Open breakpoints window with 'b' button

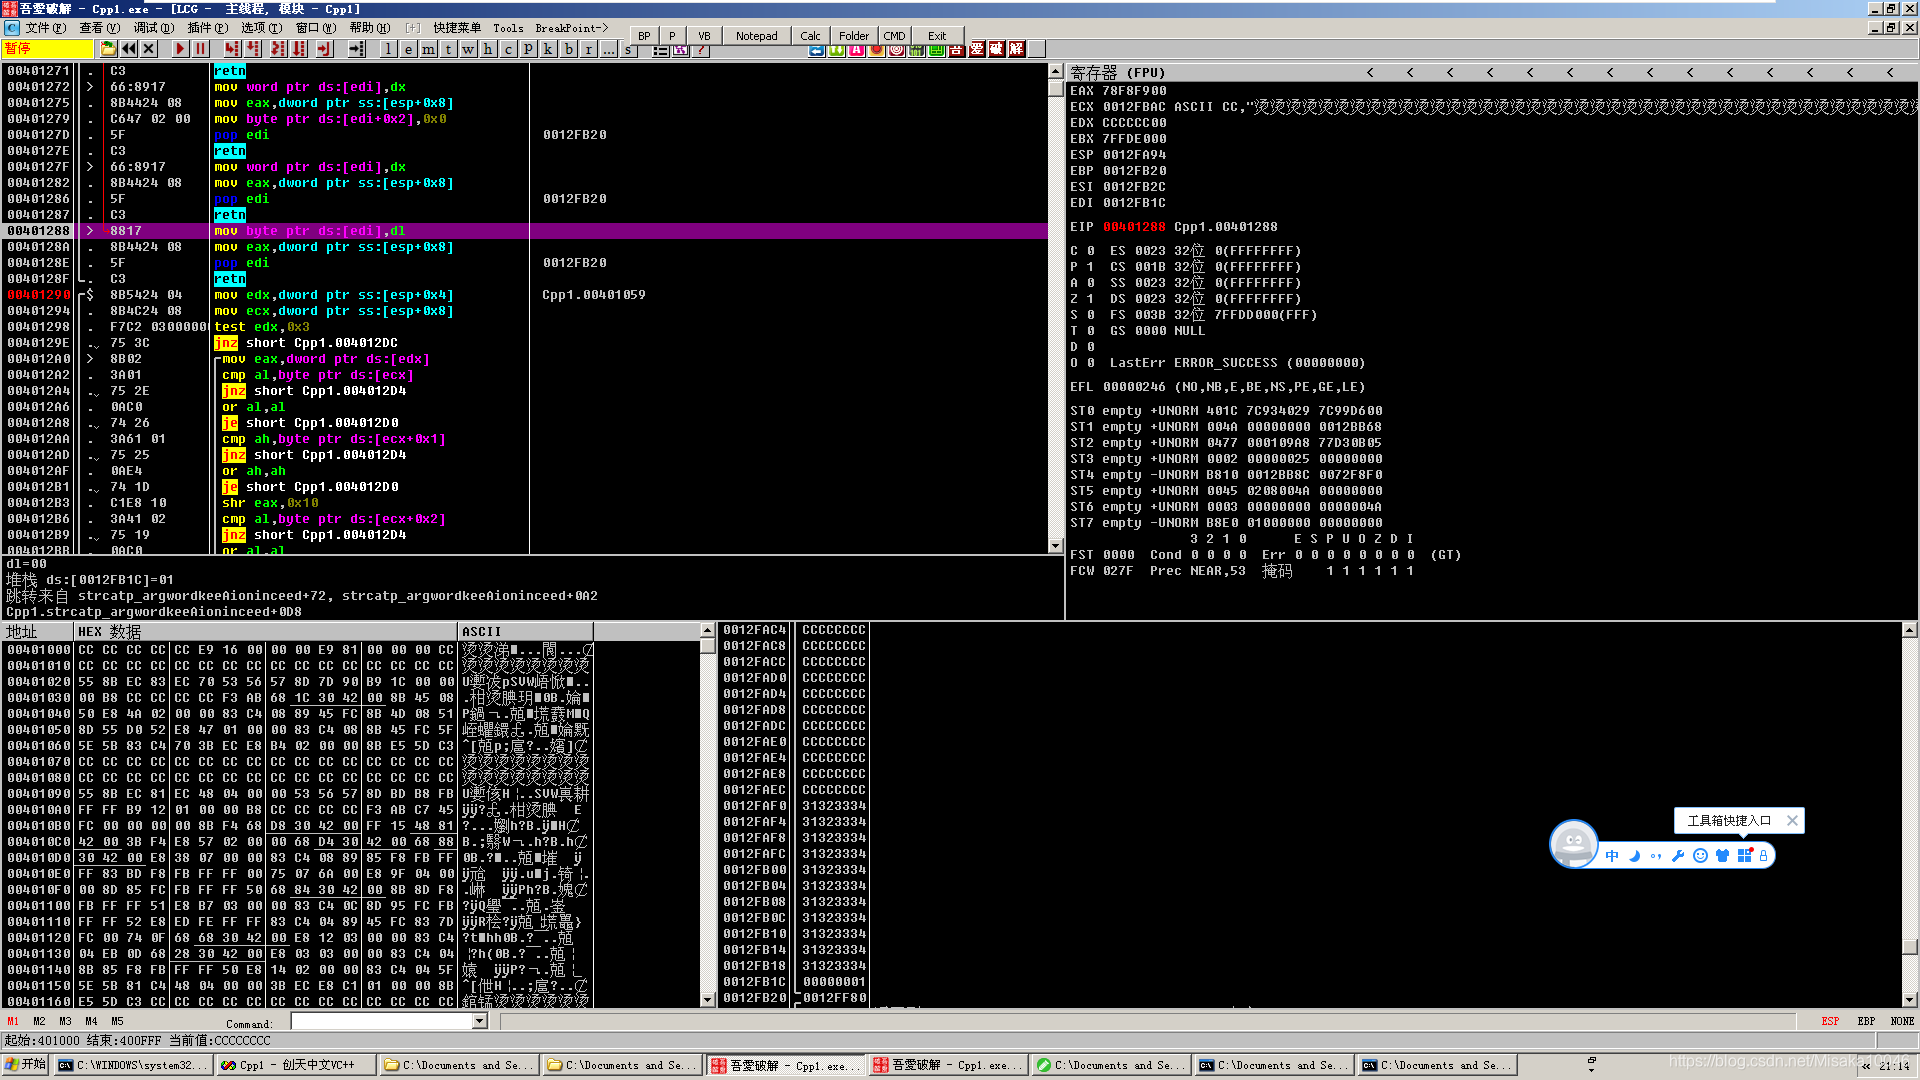pos(568,49)
